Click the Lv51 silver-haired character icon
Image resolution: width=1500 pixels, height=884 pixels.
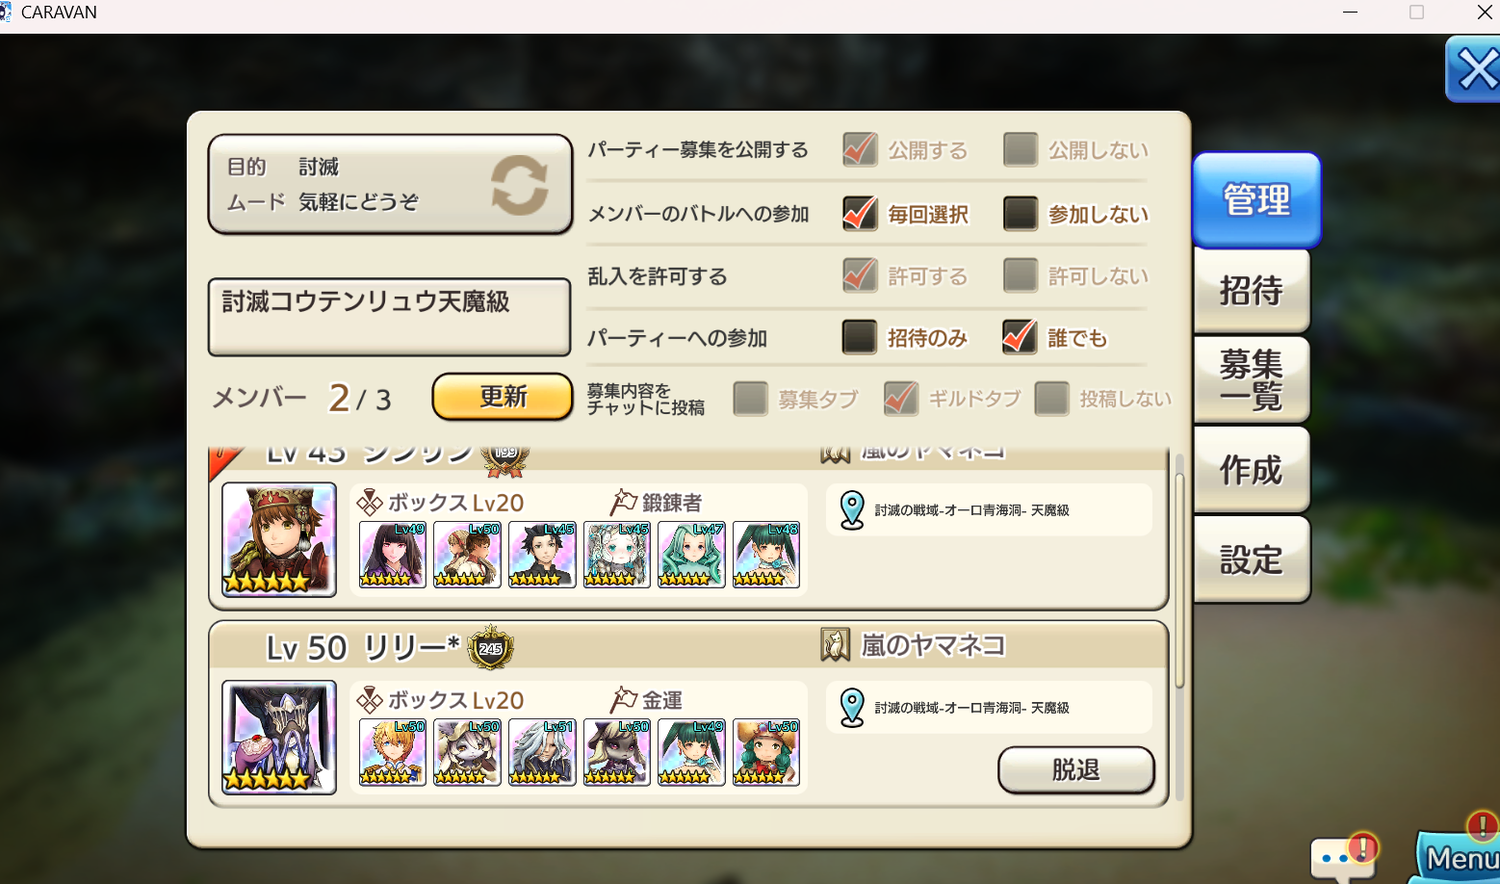(542, 752)
